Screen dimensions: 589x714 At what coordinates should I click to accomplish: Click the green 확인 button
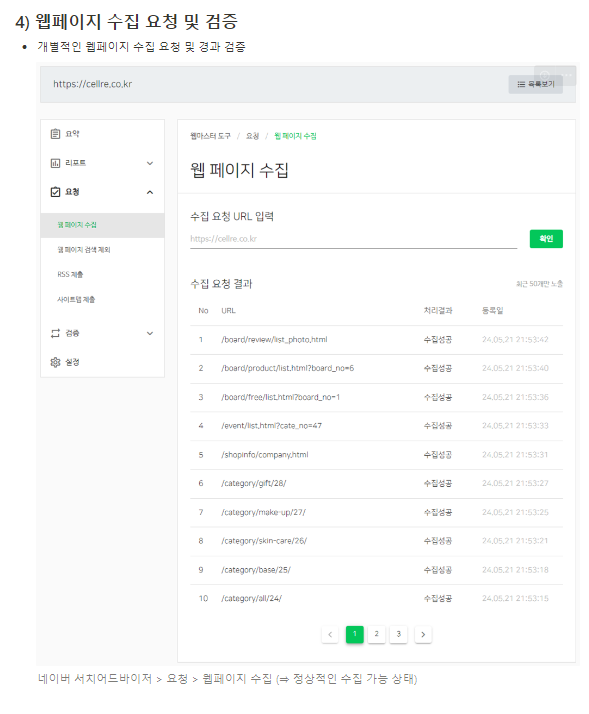pos(546,239)
